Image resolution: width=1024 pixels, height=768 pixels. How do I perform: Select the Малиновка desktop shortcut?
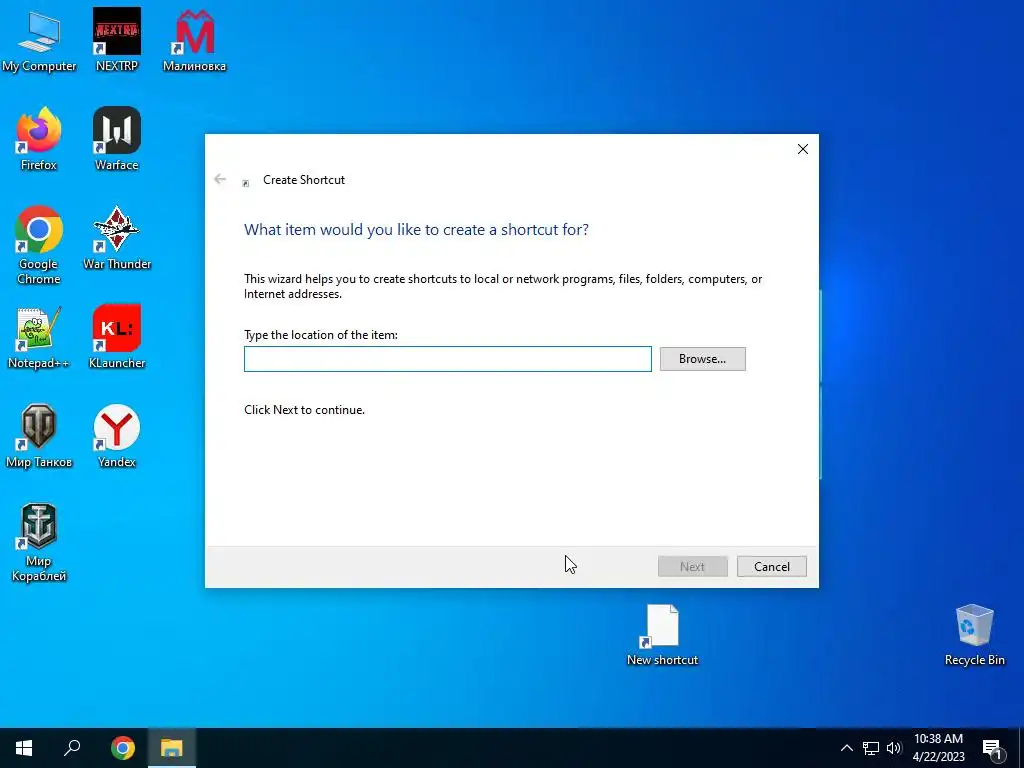[194, 40]
